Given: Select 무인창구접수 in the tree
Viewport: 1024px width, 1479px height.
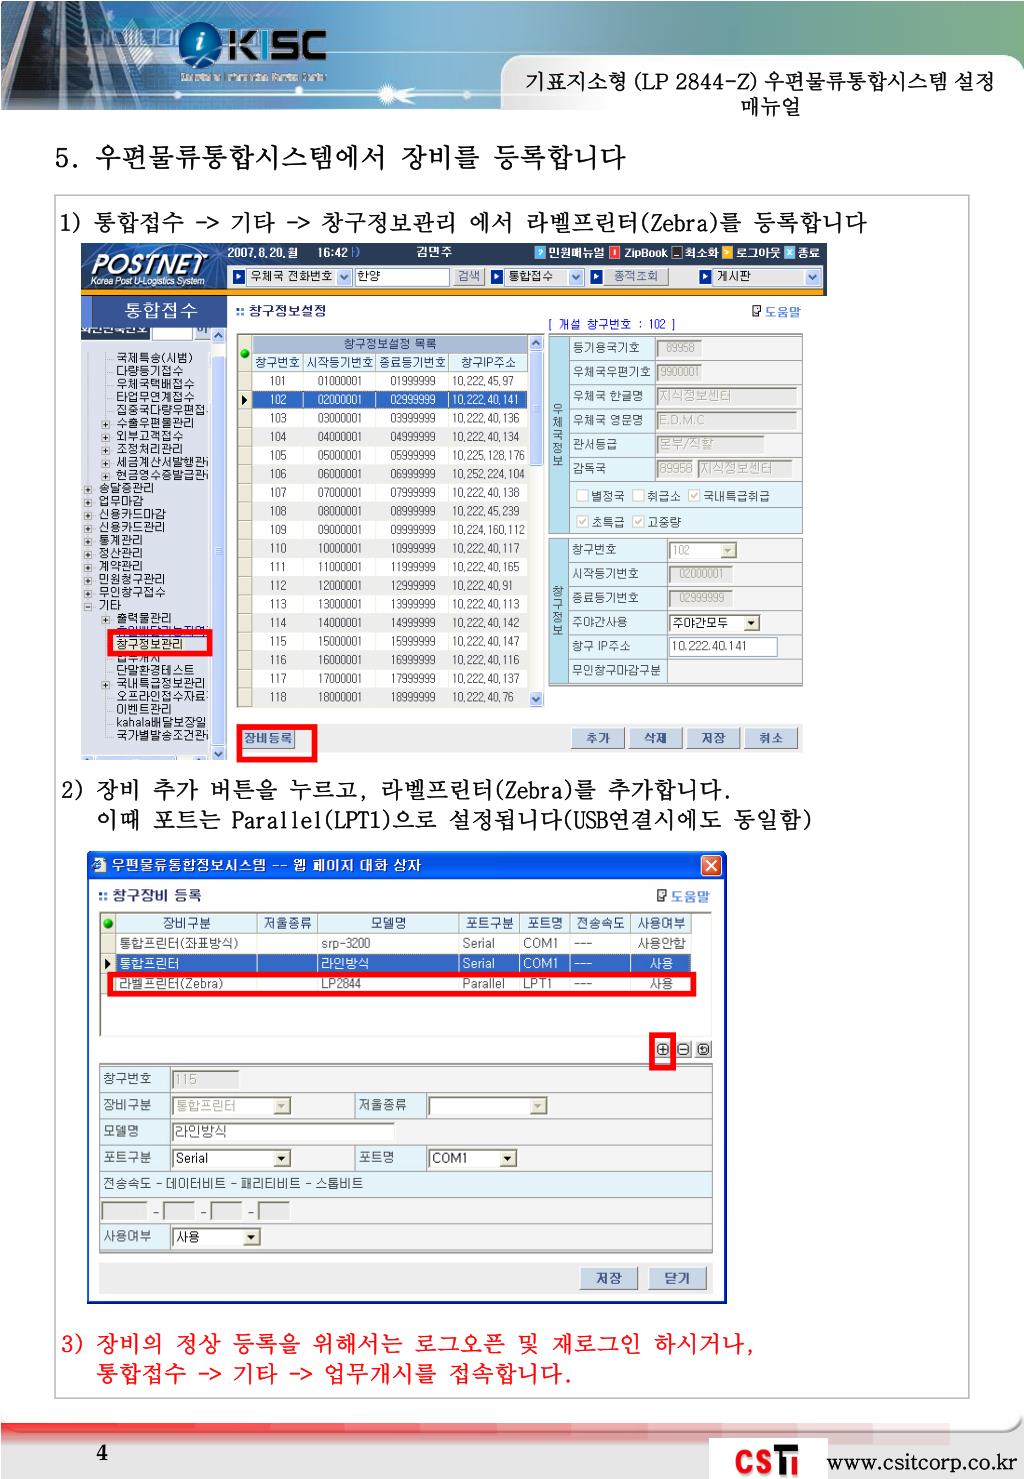Looking at the screenshot, I should coord(132,592).
